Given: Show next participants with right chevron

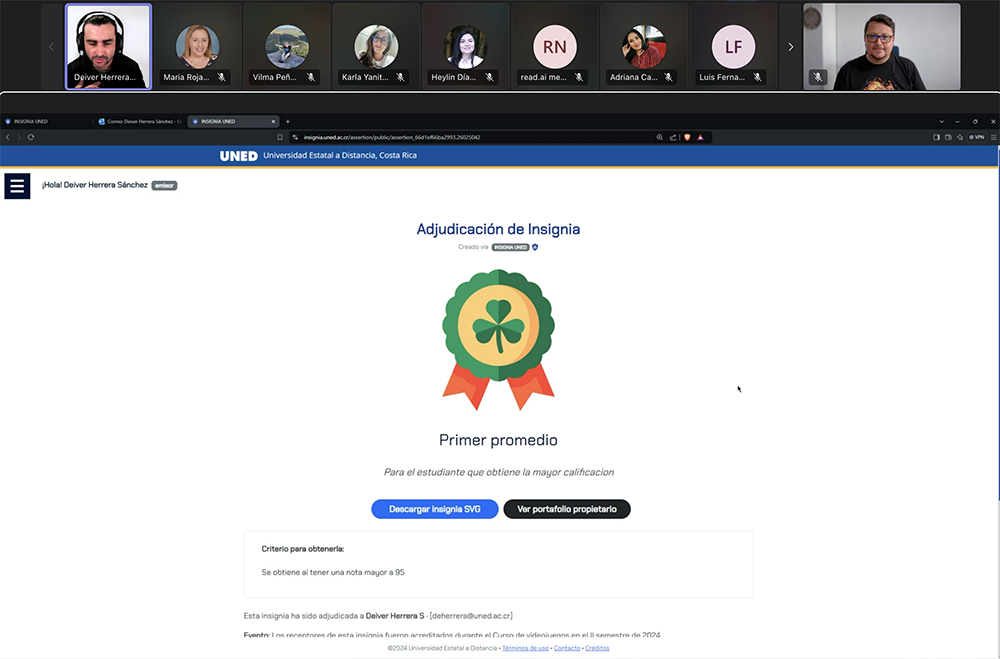Looking at the screenshot, I should tap(790, 47).
